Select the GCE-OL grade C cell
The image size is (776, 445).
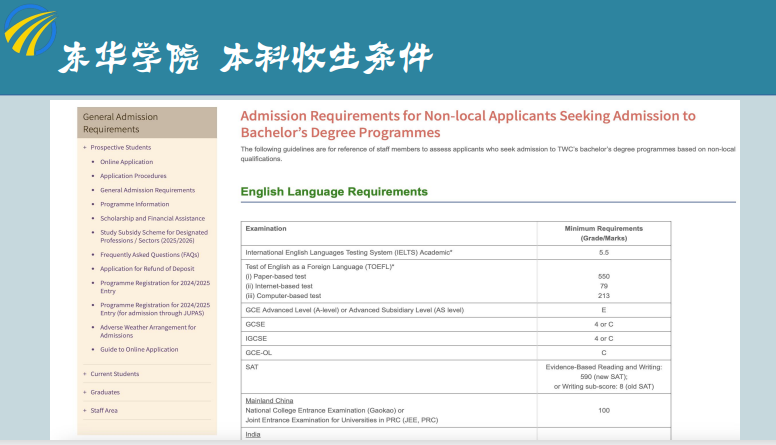(x=604, y=353)
